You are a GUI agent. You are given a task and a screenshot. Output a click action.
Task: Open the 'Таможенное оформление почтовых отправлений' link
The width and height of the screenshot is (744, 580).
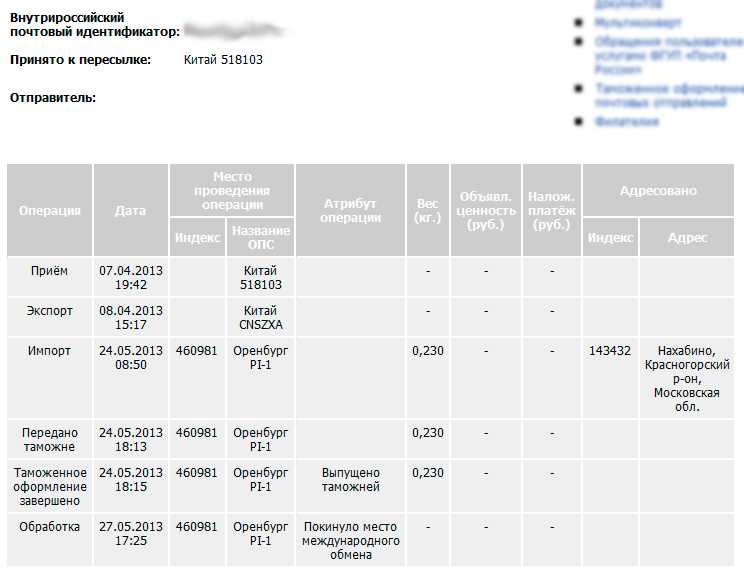pos(669,95)
